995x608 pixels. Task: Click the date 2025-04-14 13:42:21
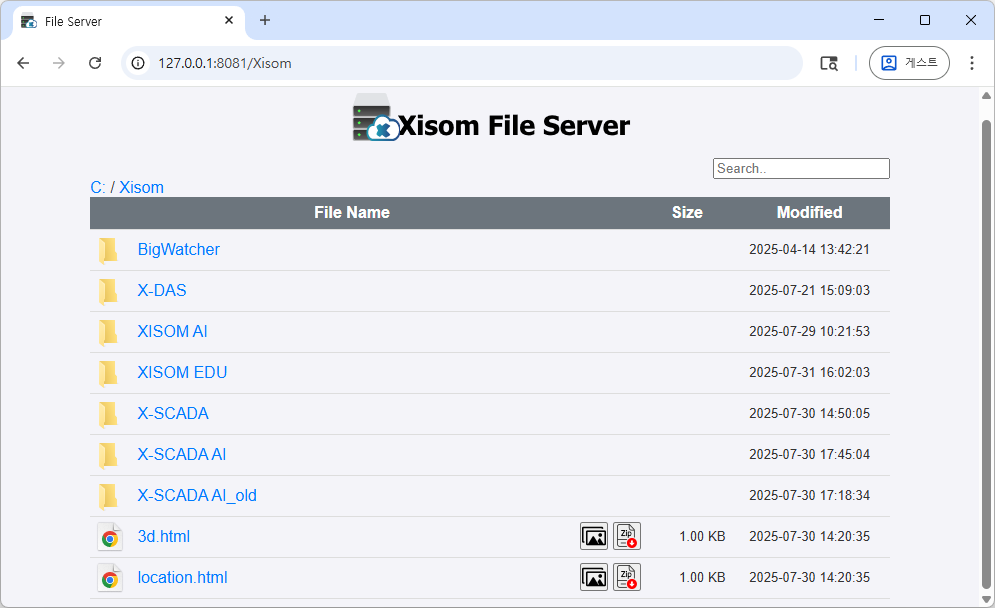pos(809,249)
